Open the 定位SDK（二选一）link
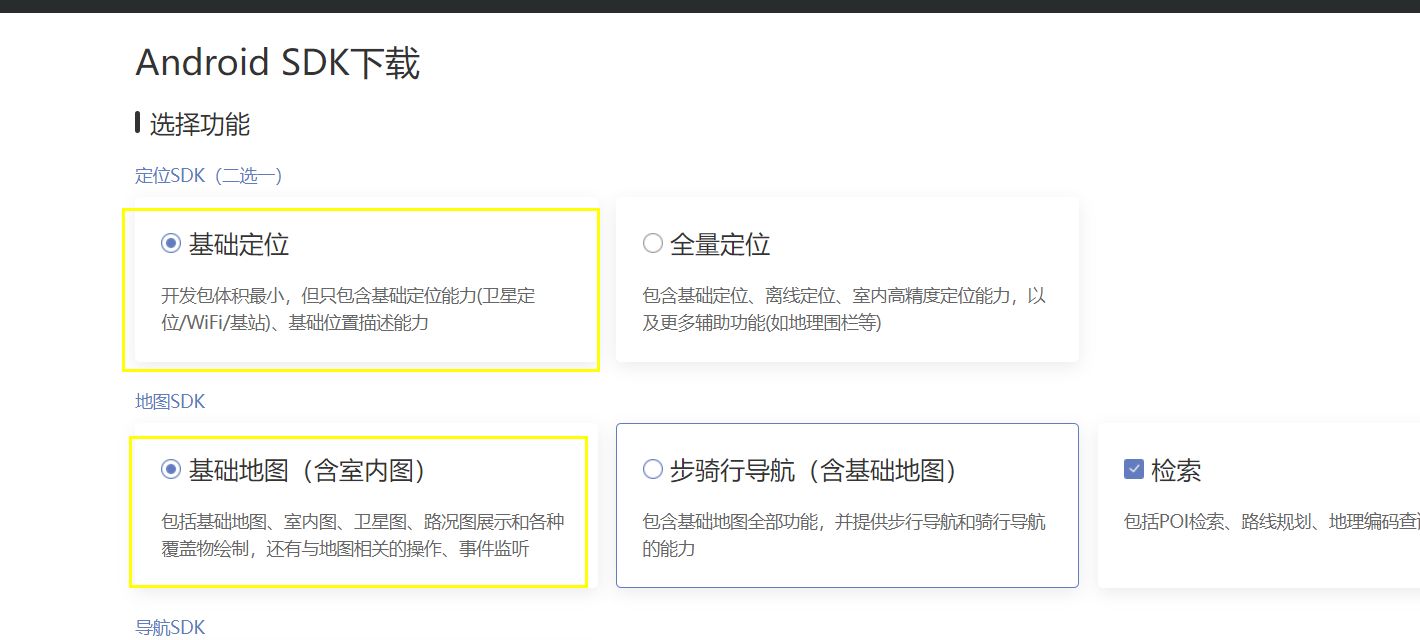The image size is (1420, 640). pyautogui.click(x=208, y=175)
